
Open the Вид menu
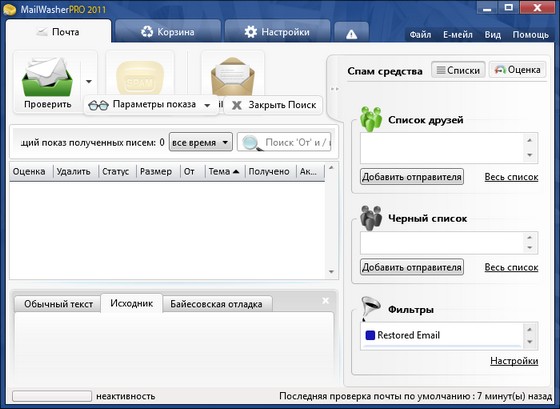pyautogui.click(x=492, y=35)
